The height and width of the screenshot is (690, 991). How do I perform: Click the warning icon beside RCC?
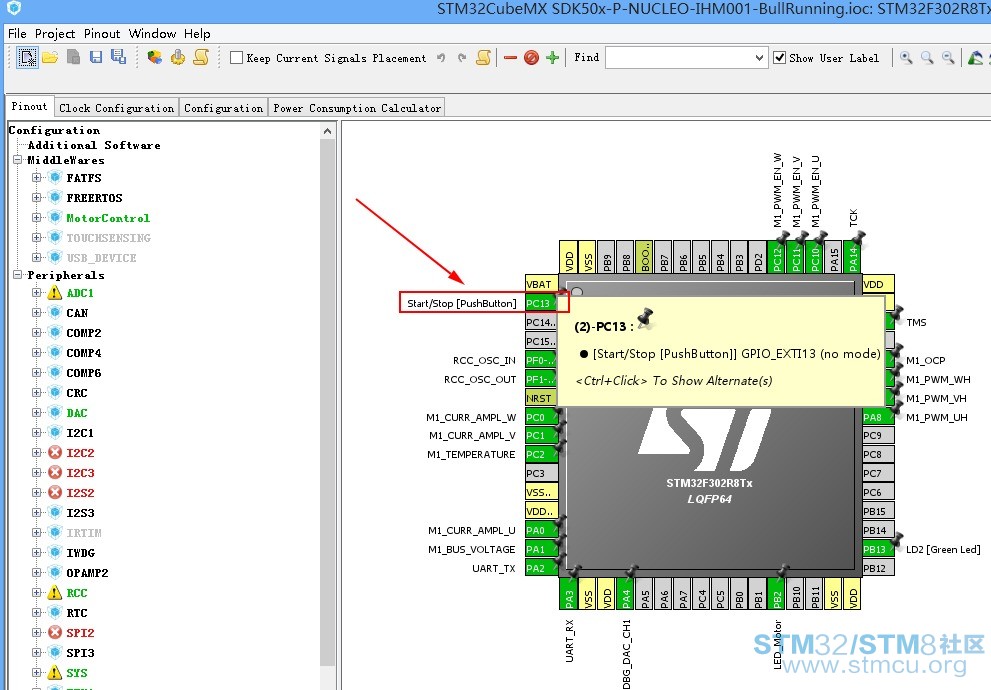coord(55,593)
